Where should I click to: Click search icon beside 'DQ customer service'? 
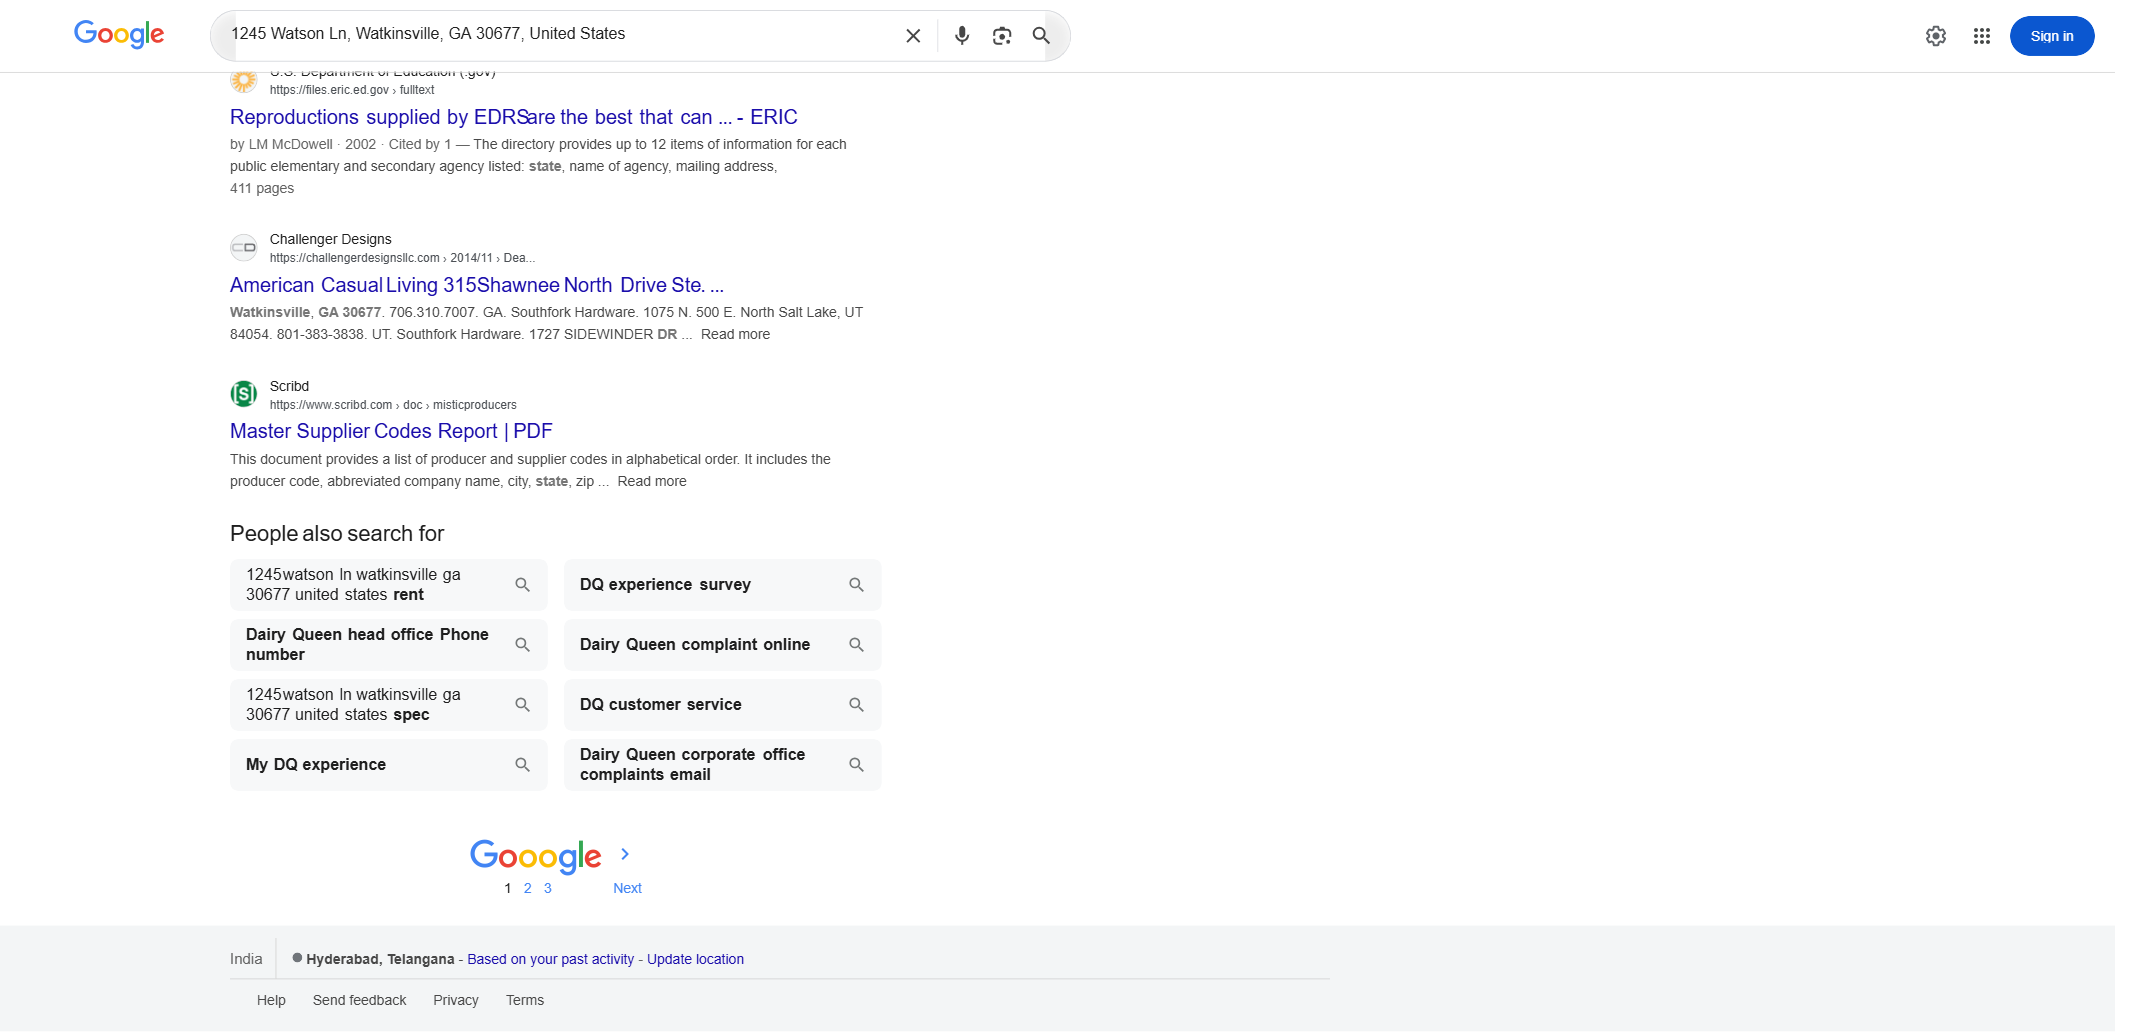click(x=856, y=705)
